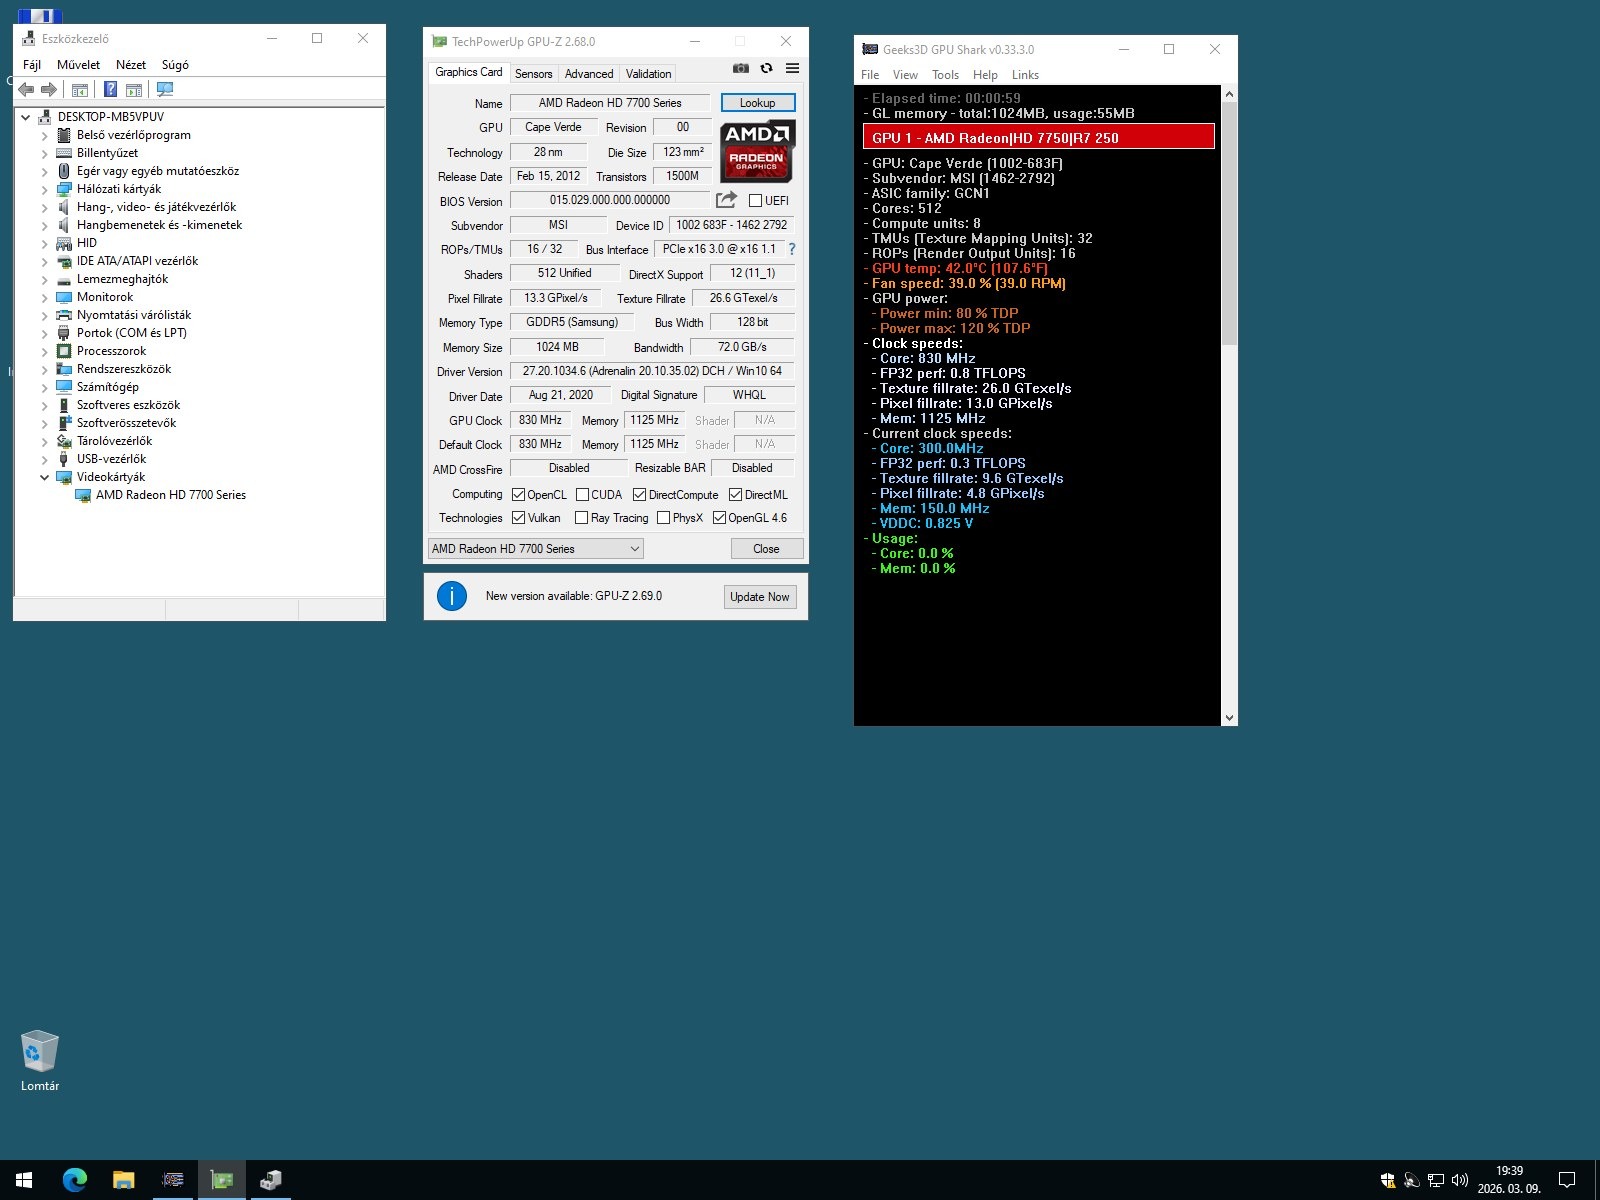Toggle the CUDA checkbox

(x=583, y=495)
